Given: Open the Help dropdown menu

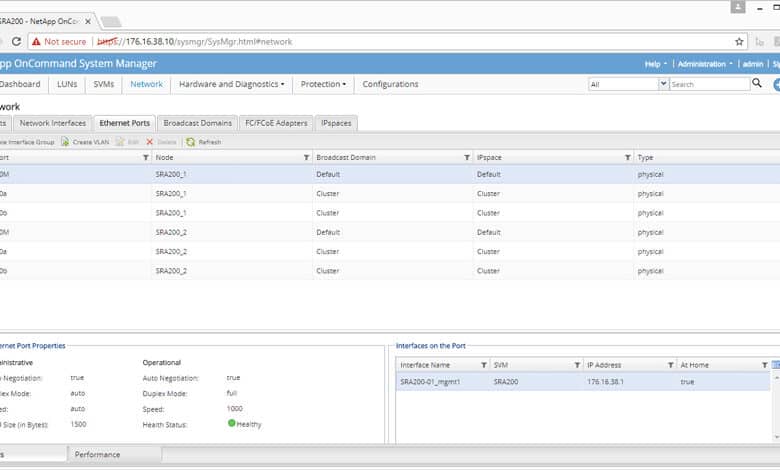Looking at the screenshot, I should coord(656,64).
